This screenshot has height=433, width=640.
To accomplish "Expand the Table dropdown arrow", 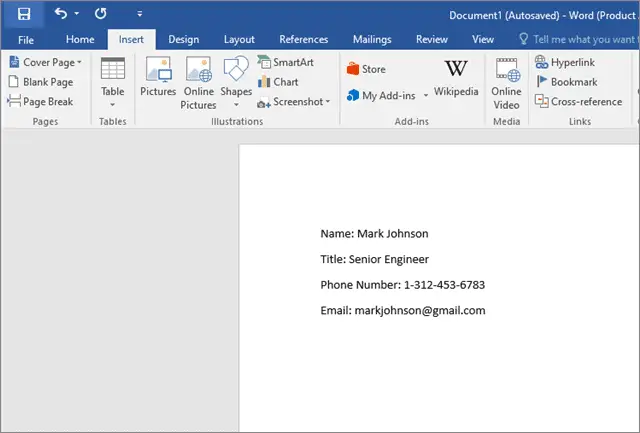I will tap(113, 105).
